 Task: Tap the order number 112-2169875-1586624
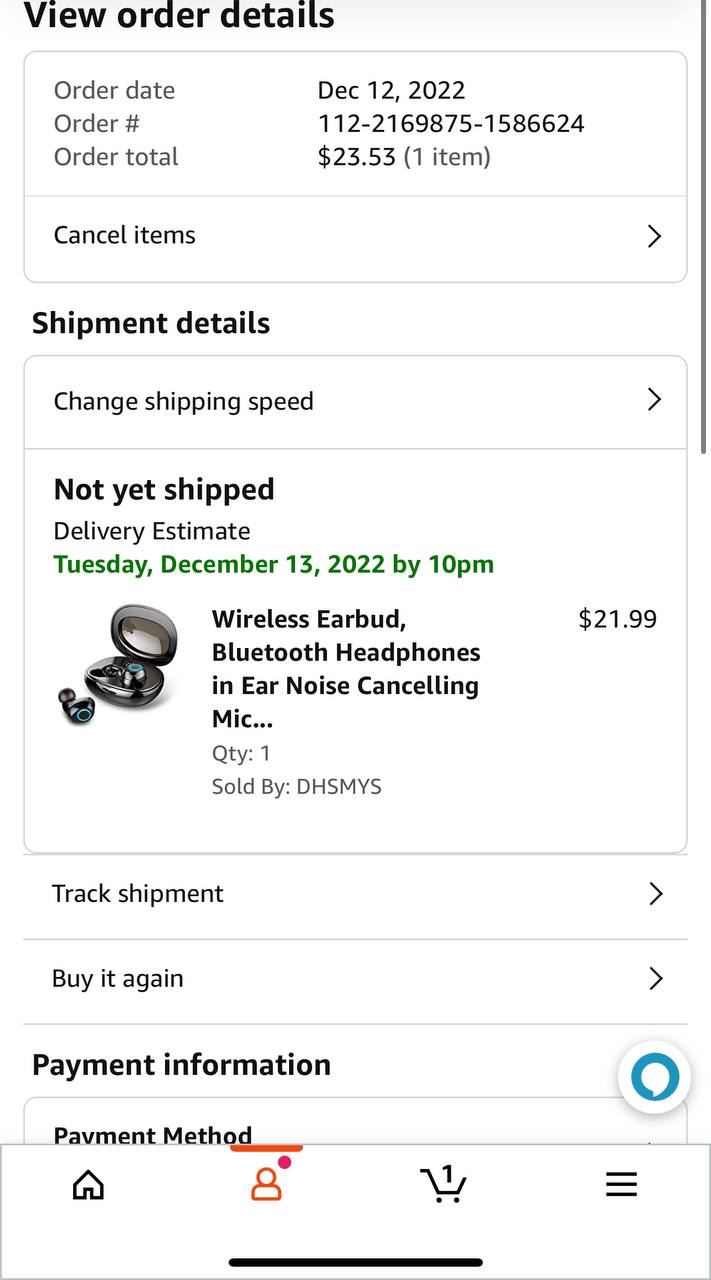[451, 124]
